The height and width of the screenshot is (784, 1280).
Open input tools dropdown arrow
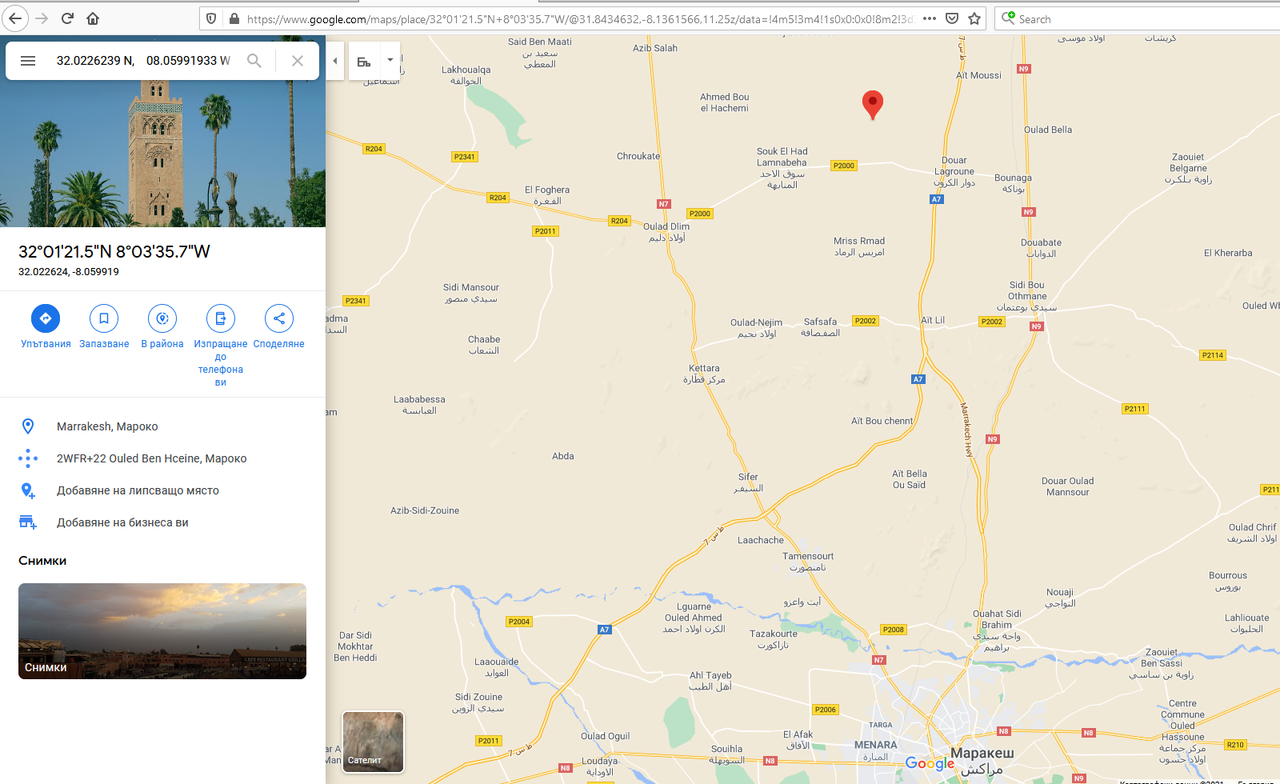tap(390, 61)
